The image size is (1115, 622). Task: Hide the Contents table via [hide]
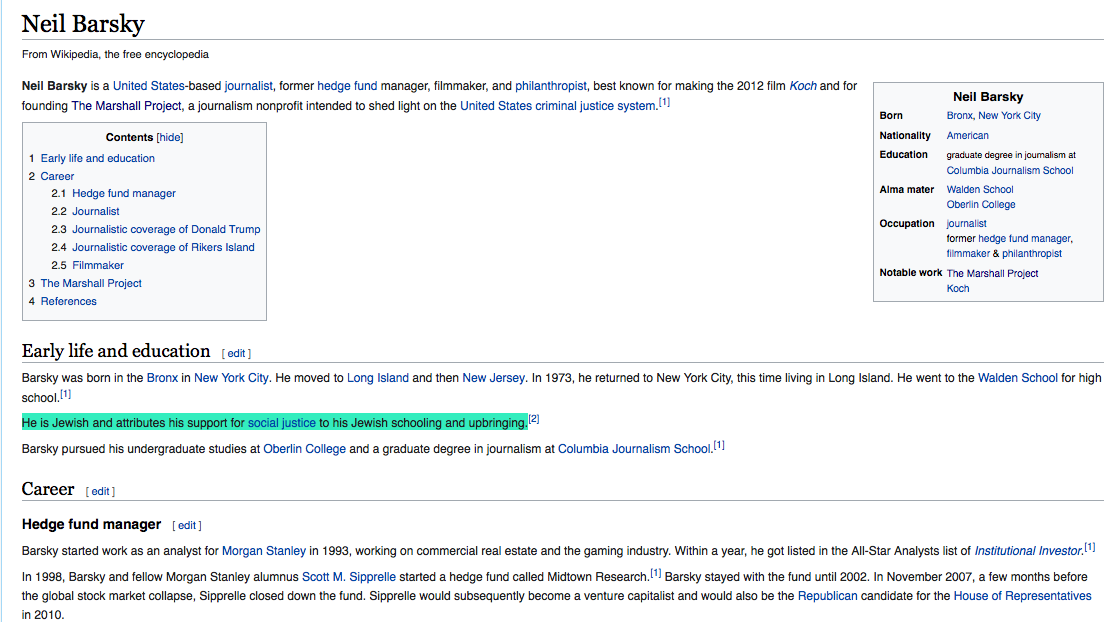[x=170, y=137]
